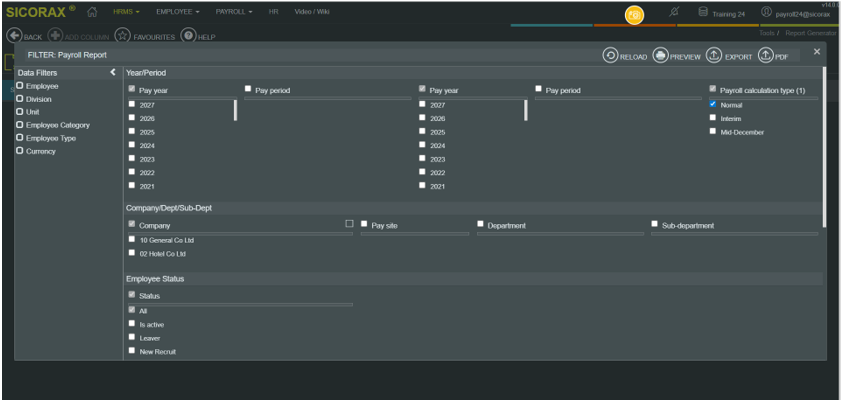Open Help via the question mark icon
This screenshot has height=401, width=841.
click(188, 36)
